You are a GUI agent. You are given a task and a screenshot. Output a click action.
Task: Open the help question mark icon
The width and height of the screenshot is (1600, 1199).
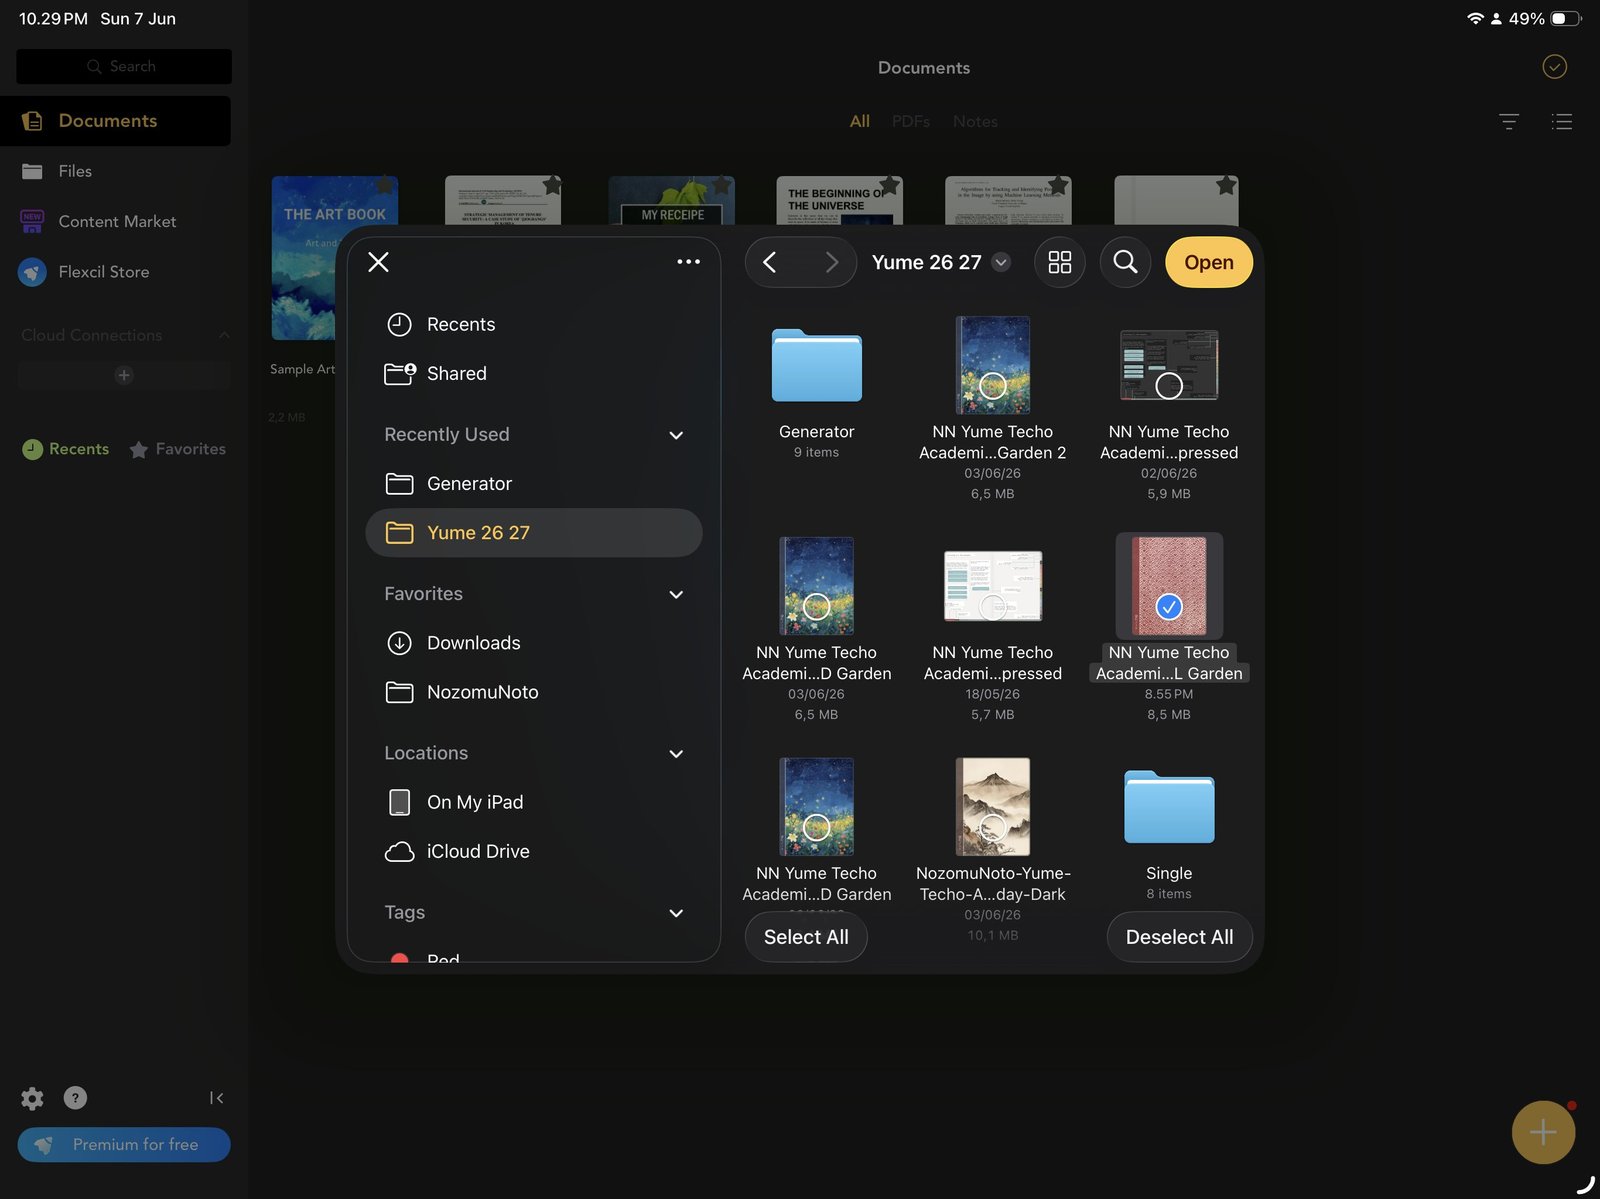click(75, 1098)
